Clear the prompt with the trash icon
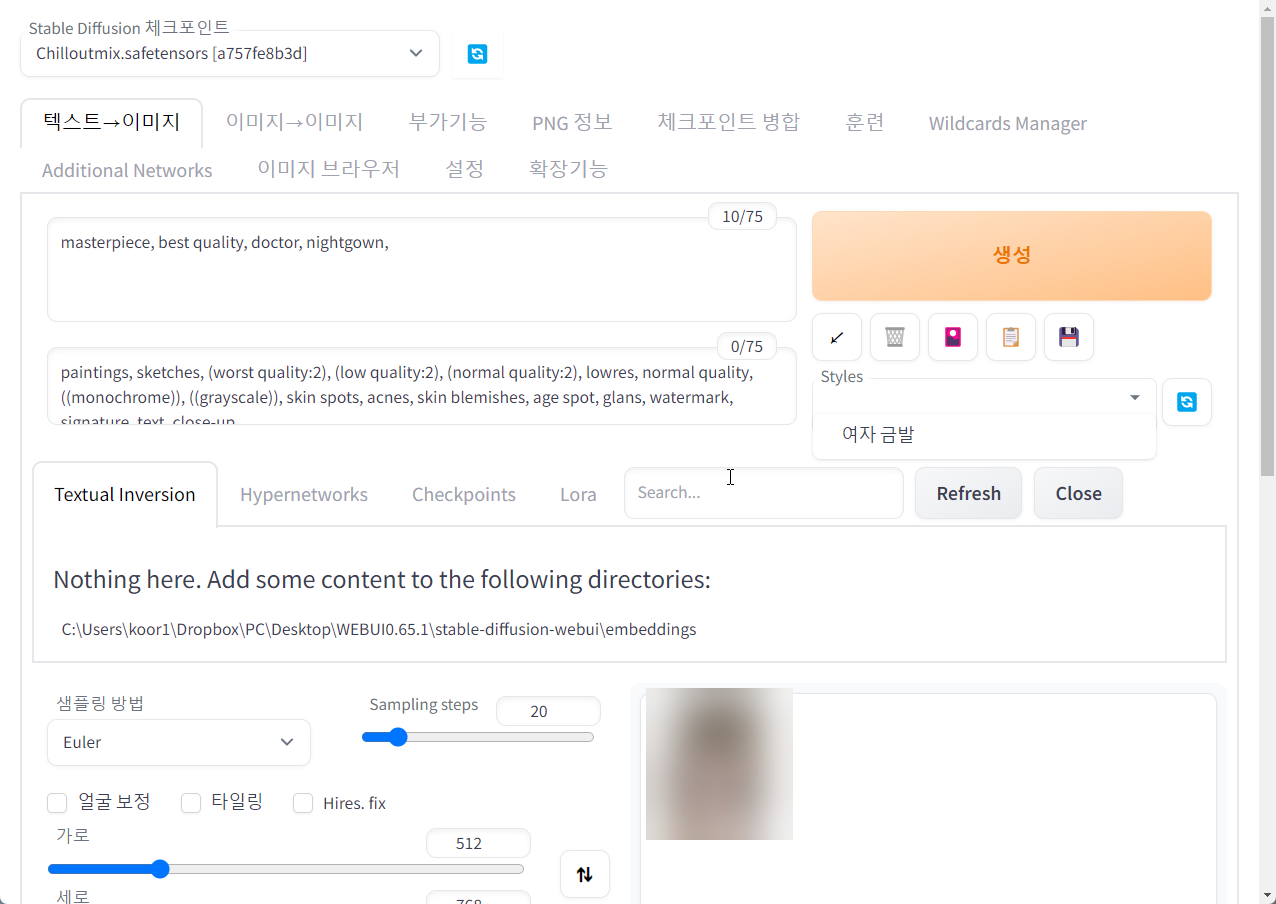This screenshot has width=1276, height=904. (x=894, y=337)
